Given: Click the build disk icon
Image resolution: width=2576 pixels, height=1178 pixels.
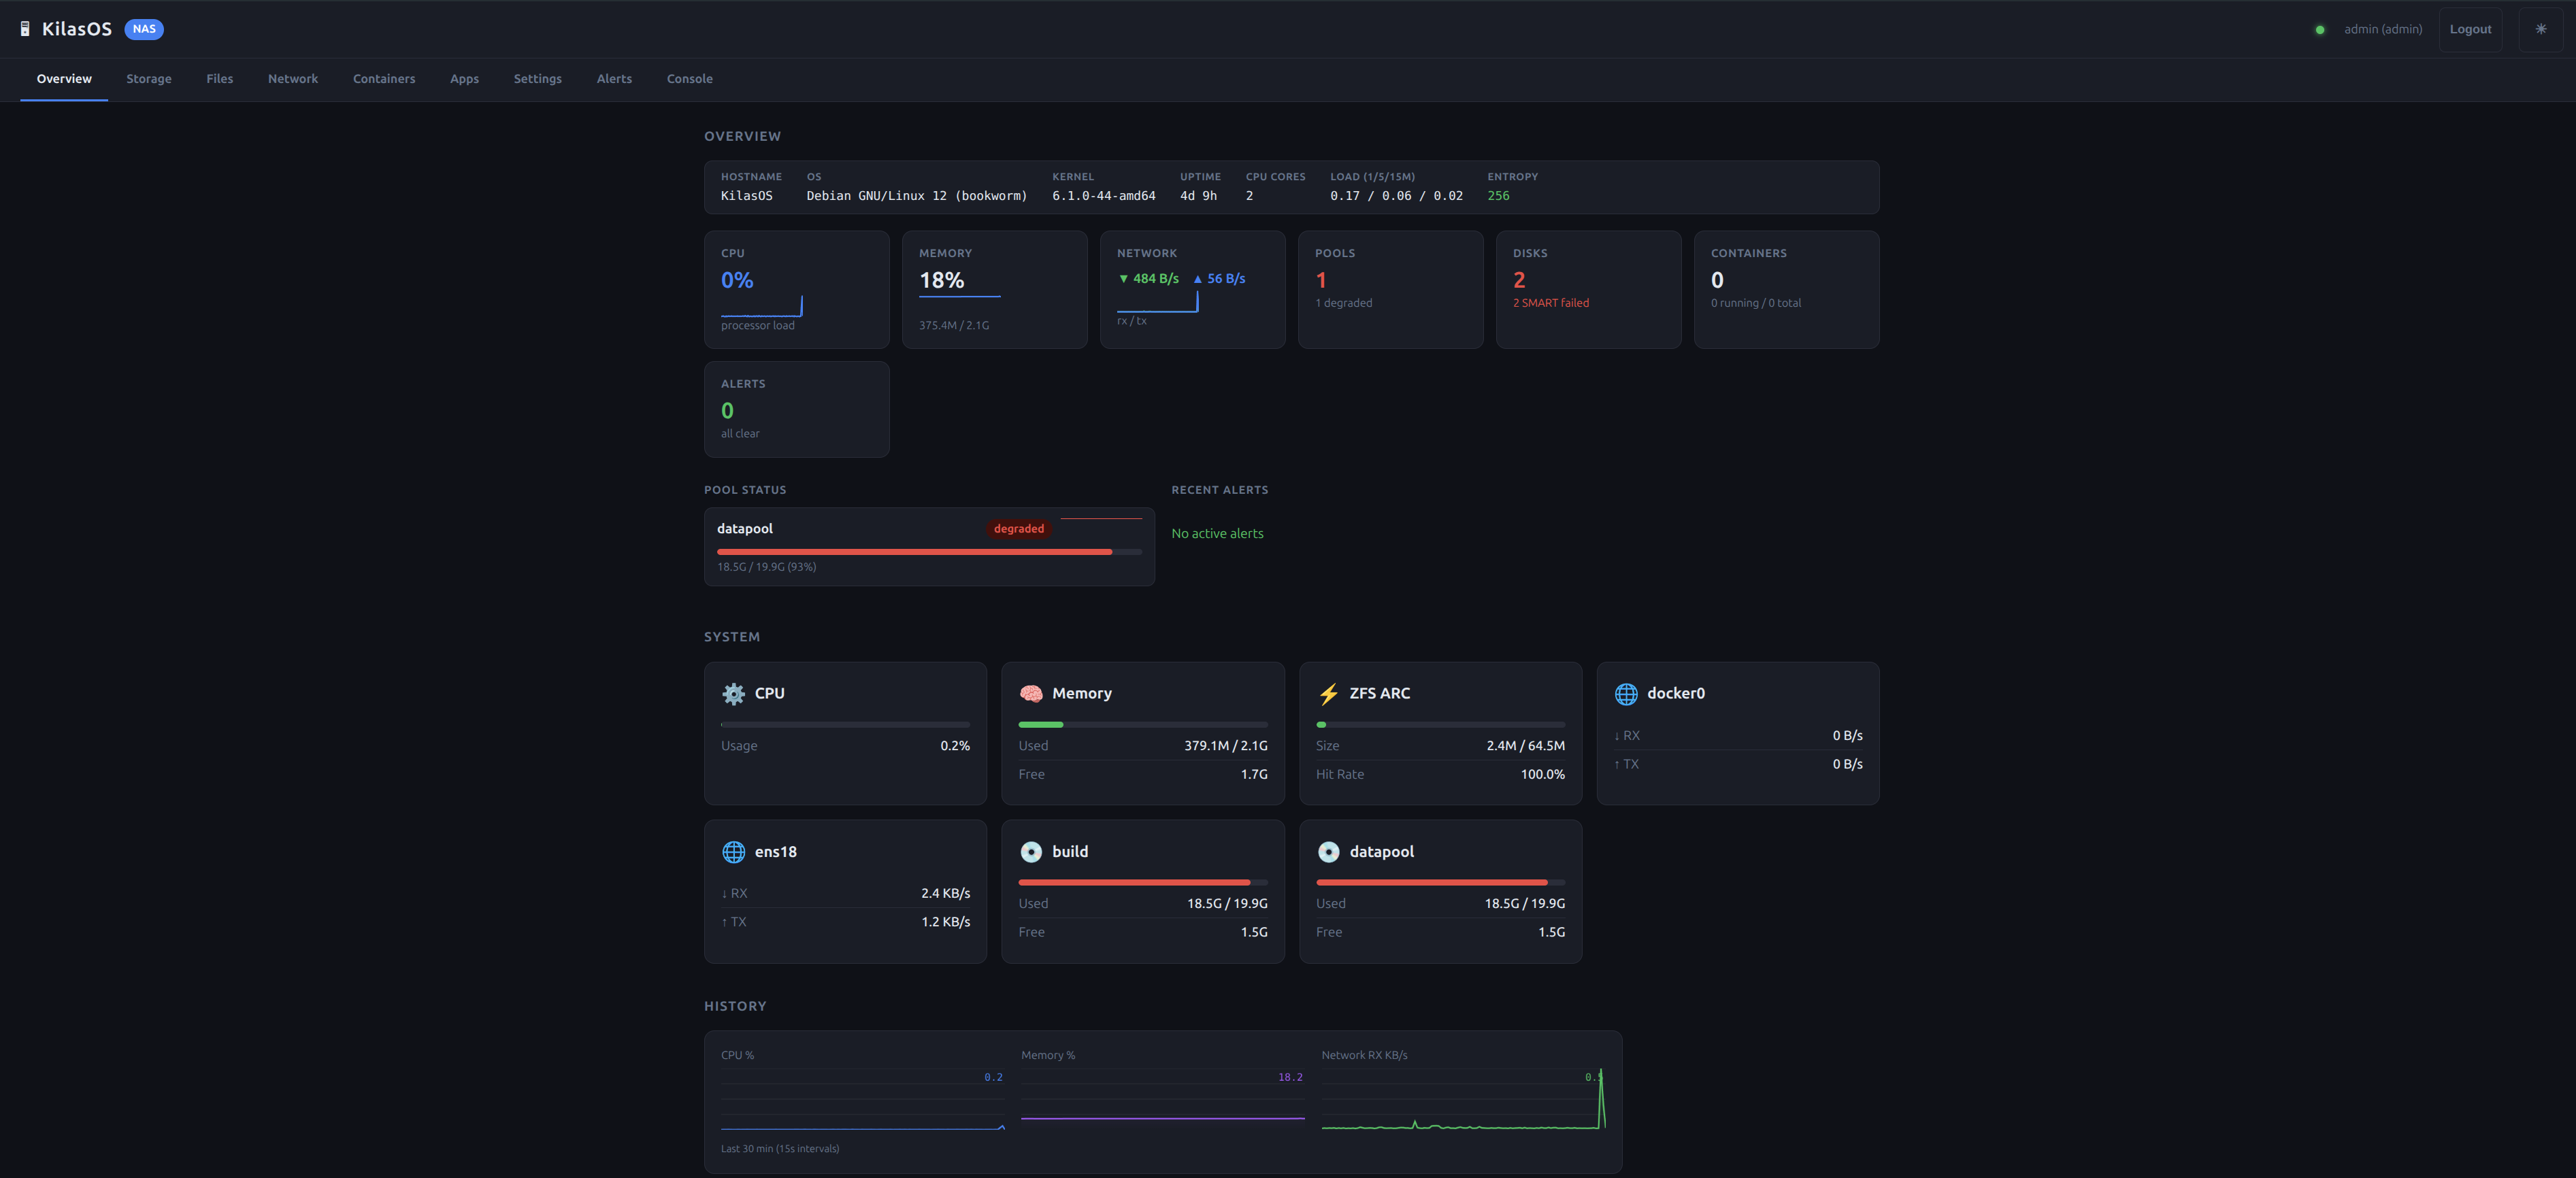Looking at the screenshot, I should [1031, 852].
